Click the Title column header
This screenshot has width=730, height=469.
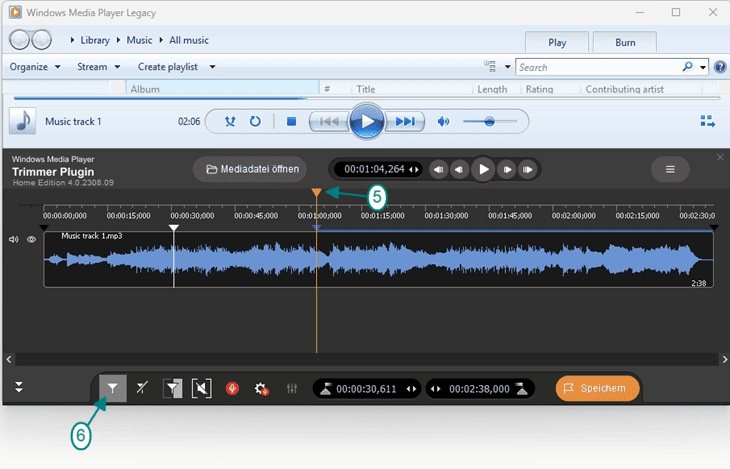coord(412,89)
